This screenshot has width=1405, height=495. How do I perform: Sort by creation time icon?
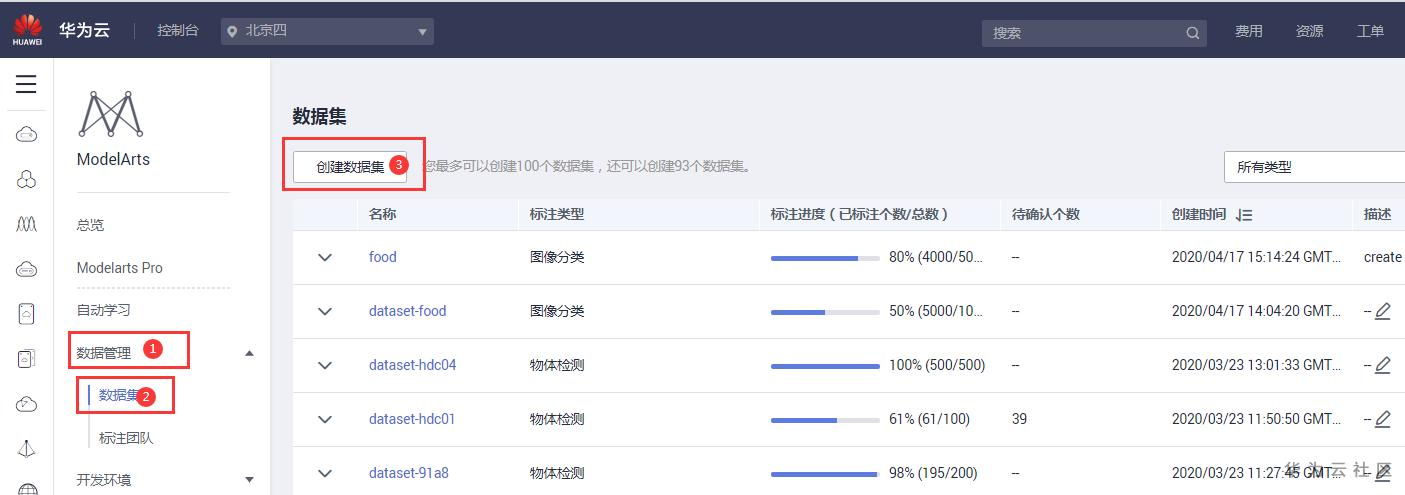click(x=1244, y=215)
